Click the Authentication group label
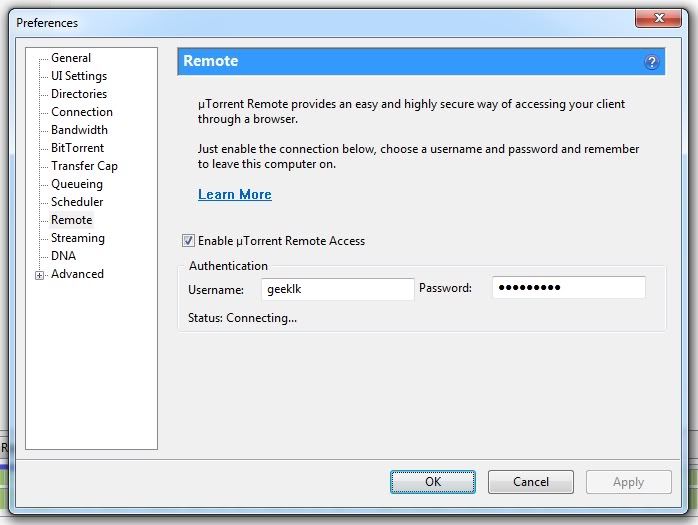The width and height of the screenshot is (698, 525). click(228, 266)
